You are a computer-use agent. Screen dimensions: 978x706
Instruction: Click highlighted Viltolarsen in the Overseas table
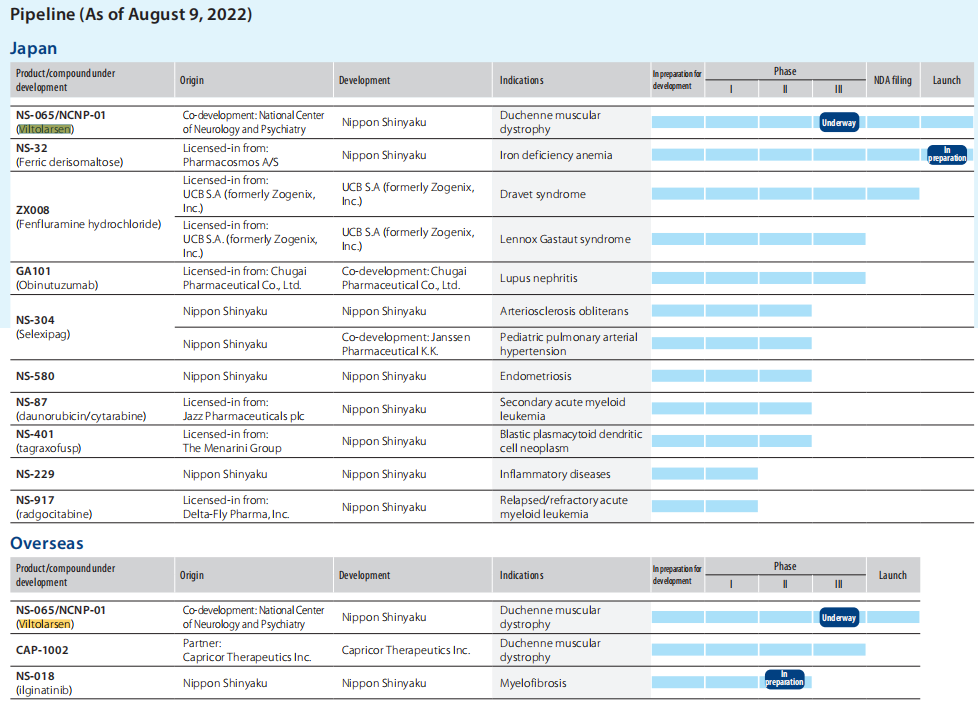[45, 624]
